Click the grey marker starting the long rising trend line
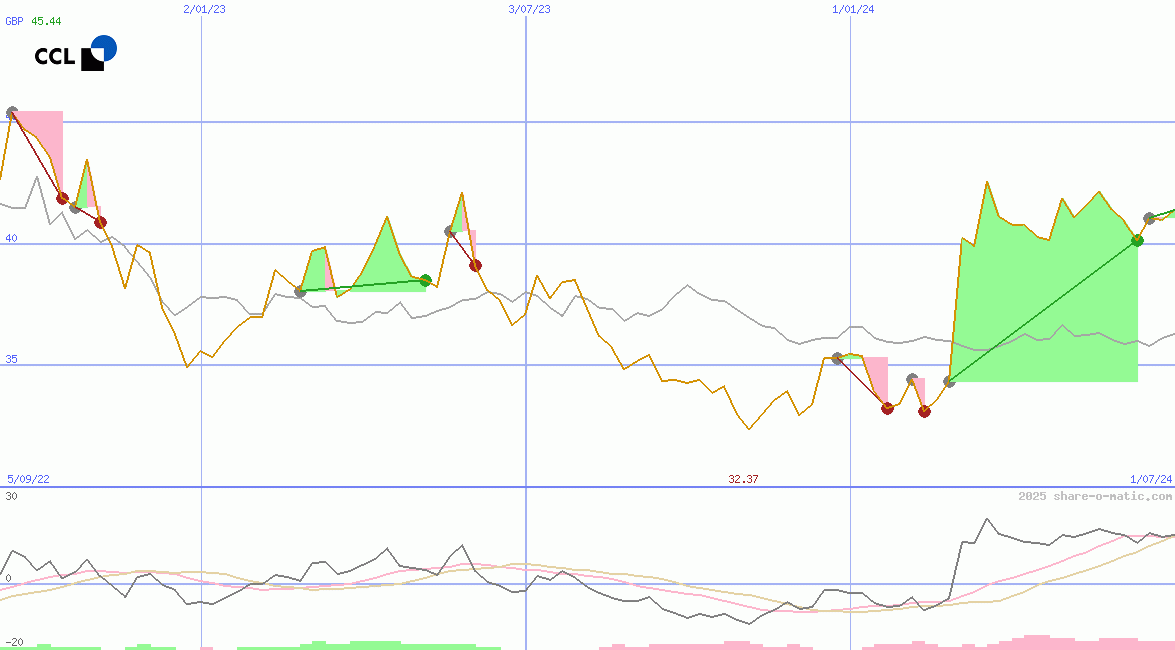Viewport: 1175px width, 650px height. tap(949, 382)
